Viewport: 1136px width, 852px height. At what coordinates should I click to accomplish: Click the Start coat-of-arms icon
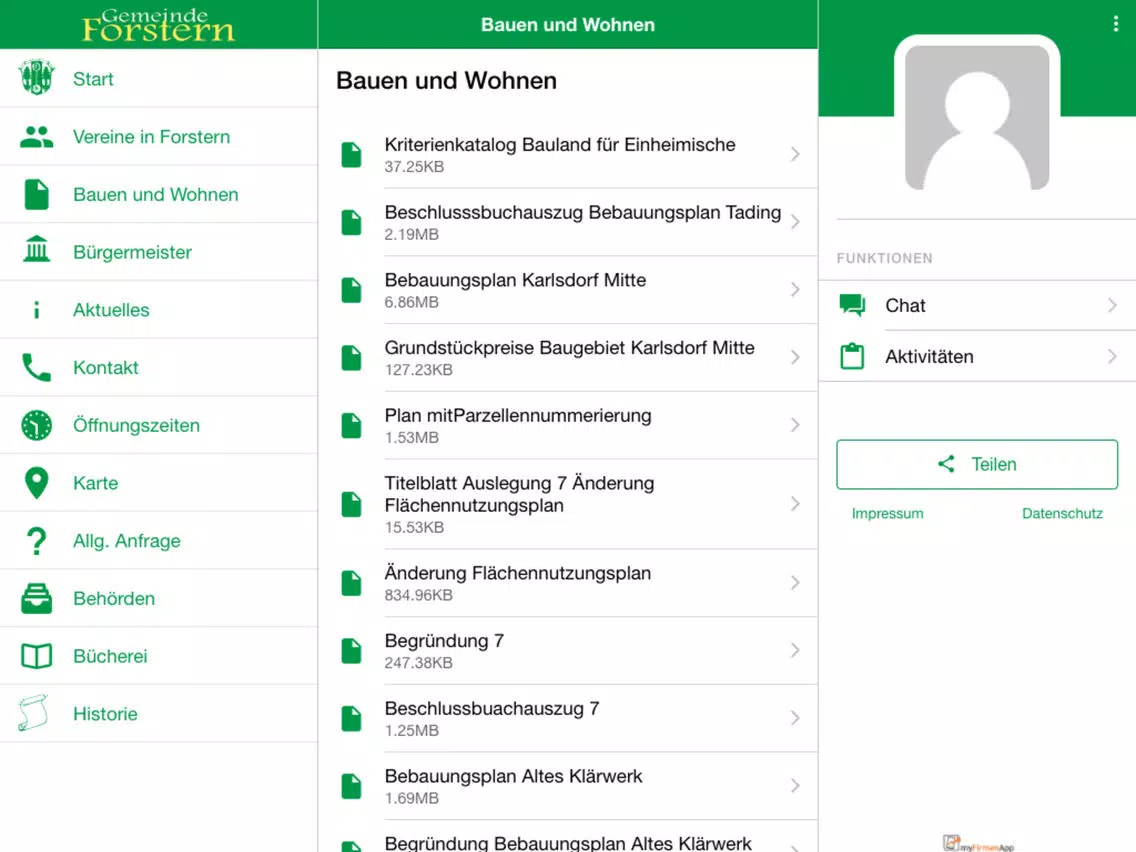click(36, 78)
